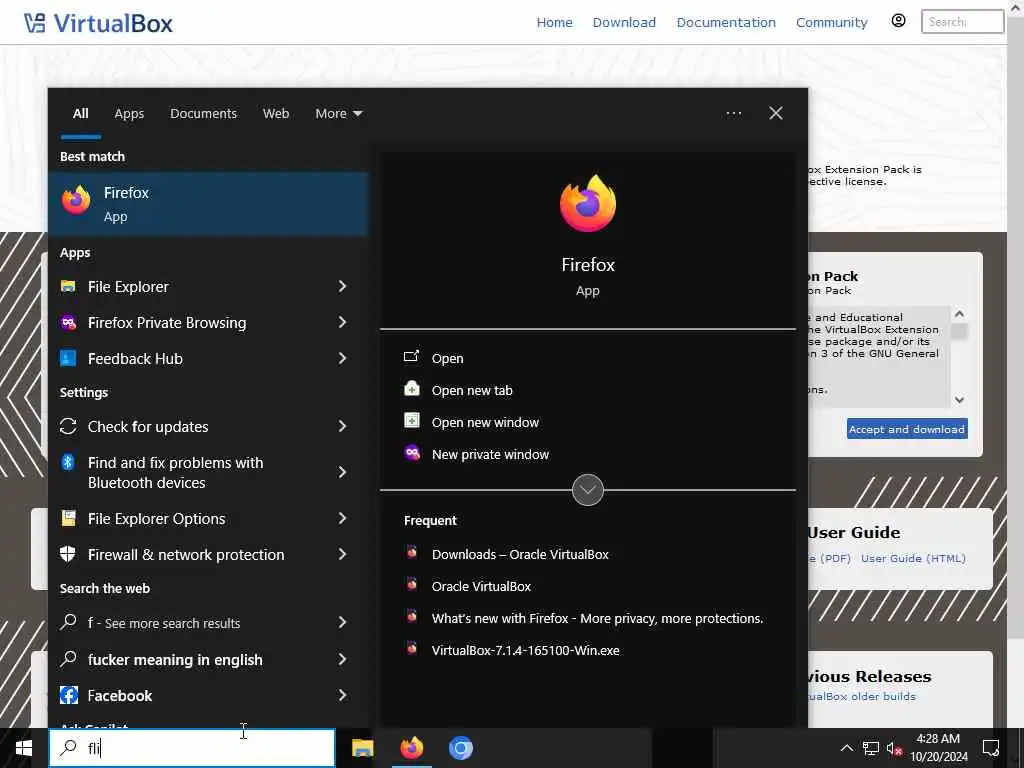This screenshot has width=1024, height=768.
Task: Open the More filter dropdown
Action: 338,114
